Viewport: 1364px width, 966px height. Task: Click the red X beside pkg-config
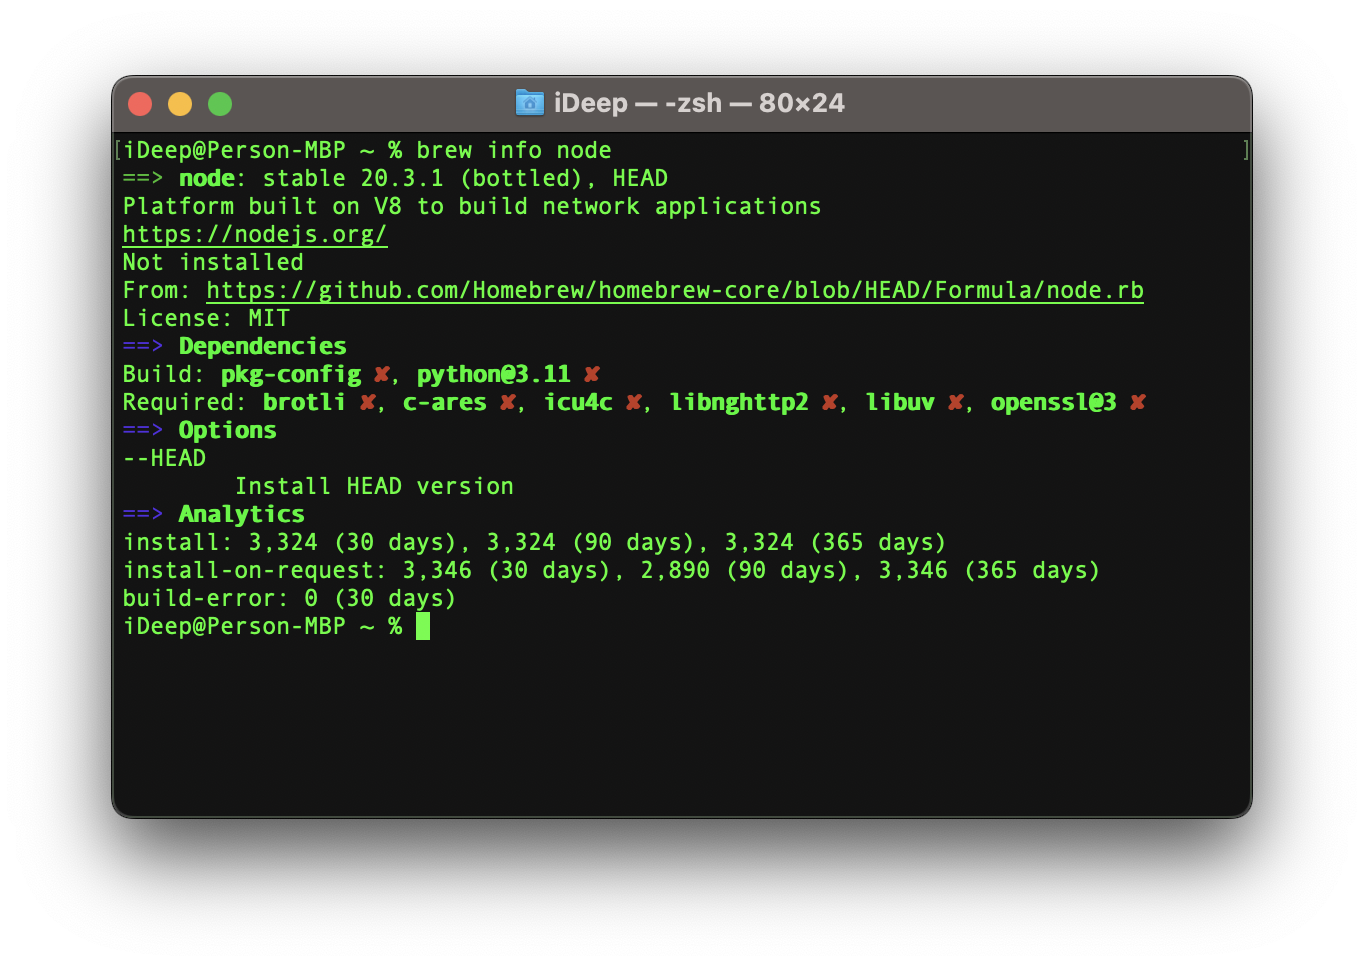381,374
